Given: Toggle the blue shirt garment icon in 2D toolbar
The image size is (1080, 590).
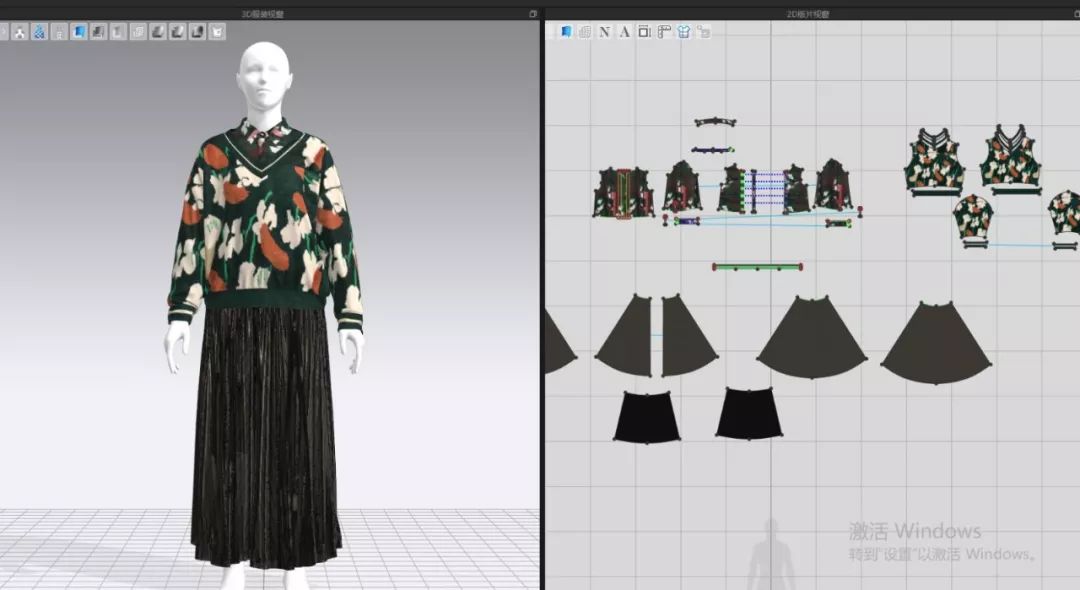Looking at the screenshot, I should click(x=683, y=32).
